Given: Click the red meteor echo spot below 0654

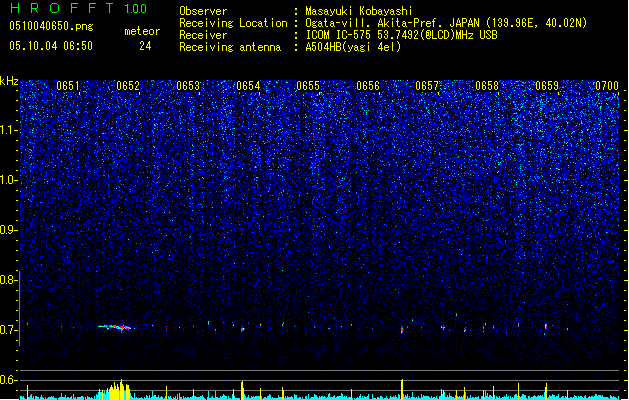Looking at the screenshot, I should 242,329.
